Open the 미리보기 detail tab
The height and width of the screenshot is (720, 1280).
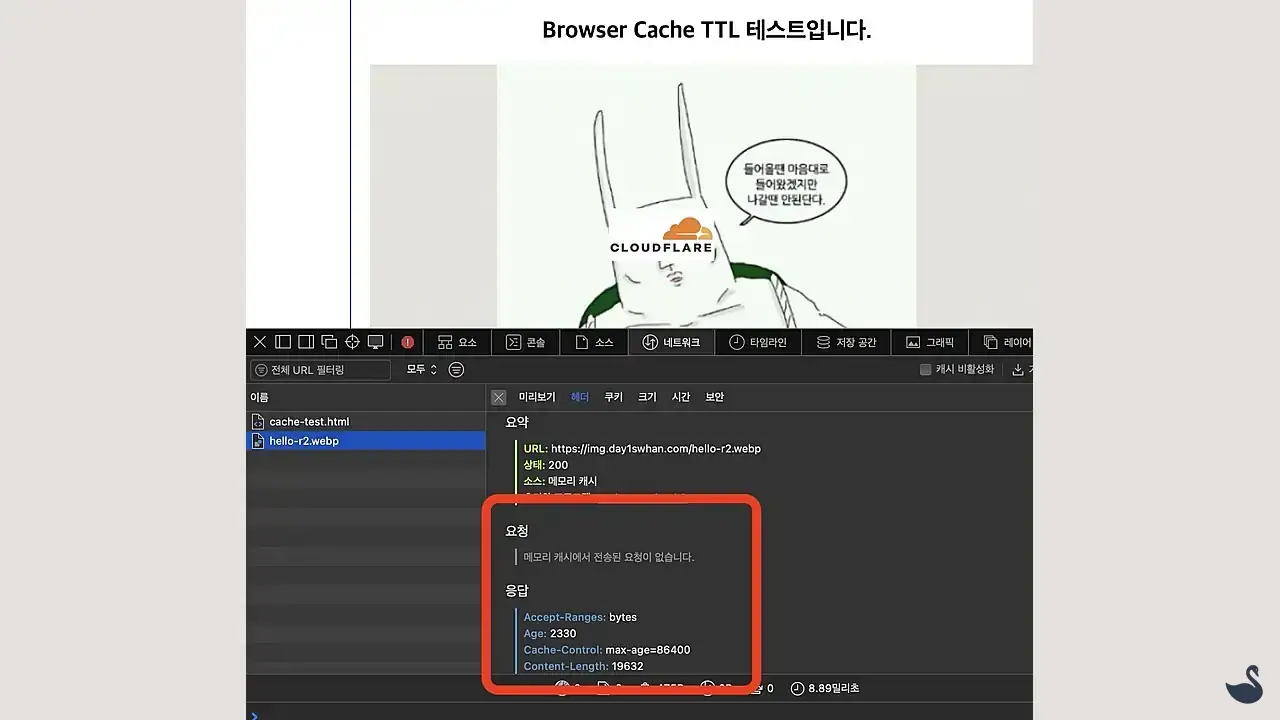click(537, 397)
